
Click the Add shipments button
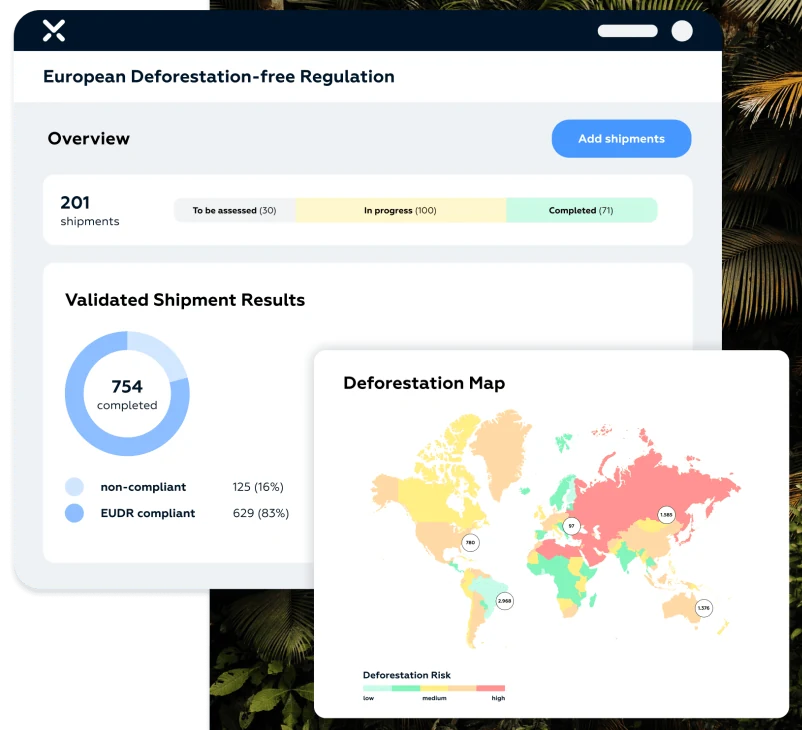point(621,139)
